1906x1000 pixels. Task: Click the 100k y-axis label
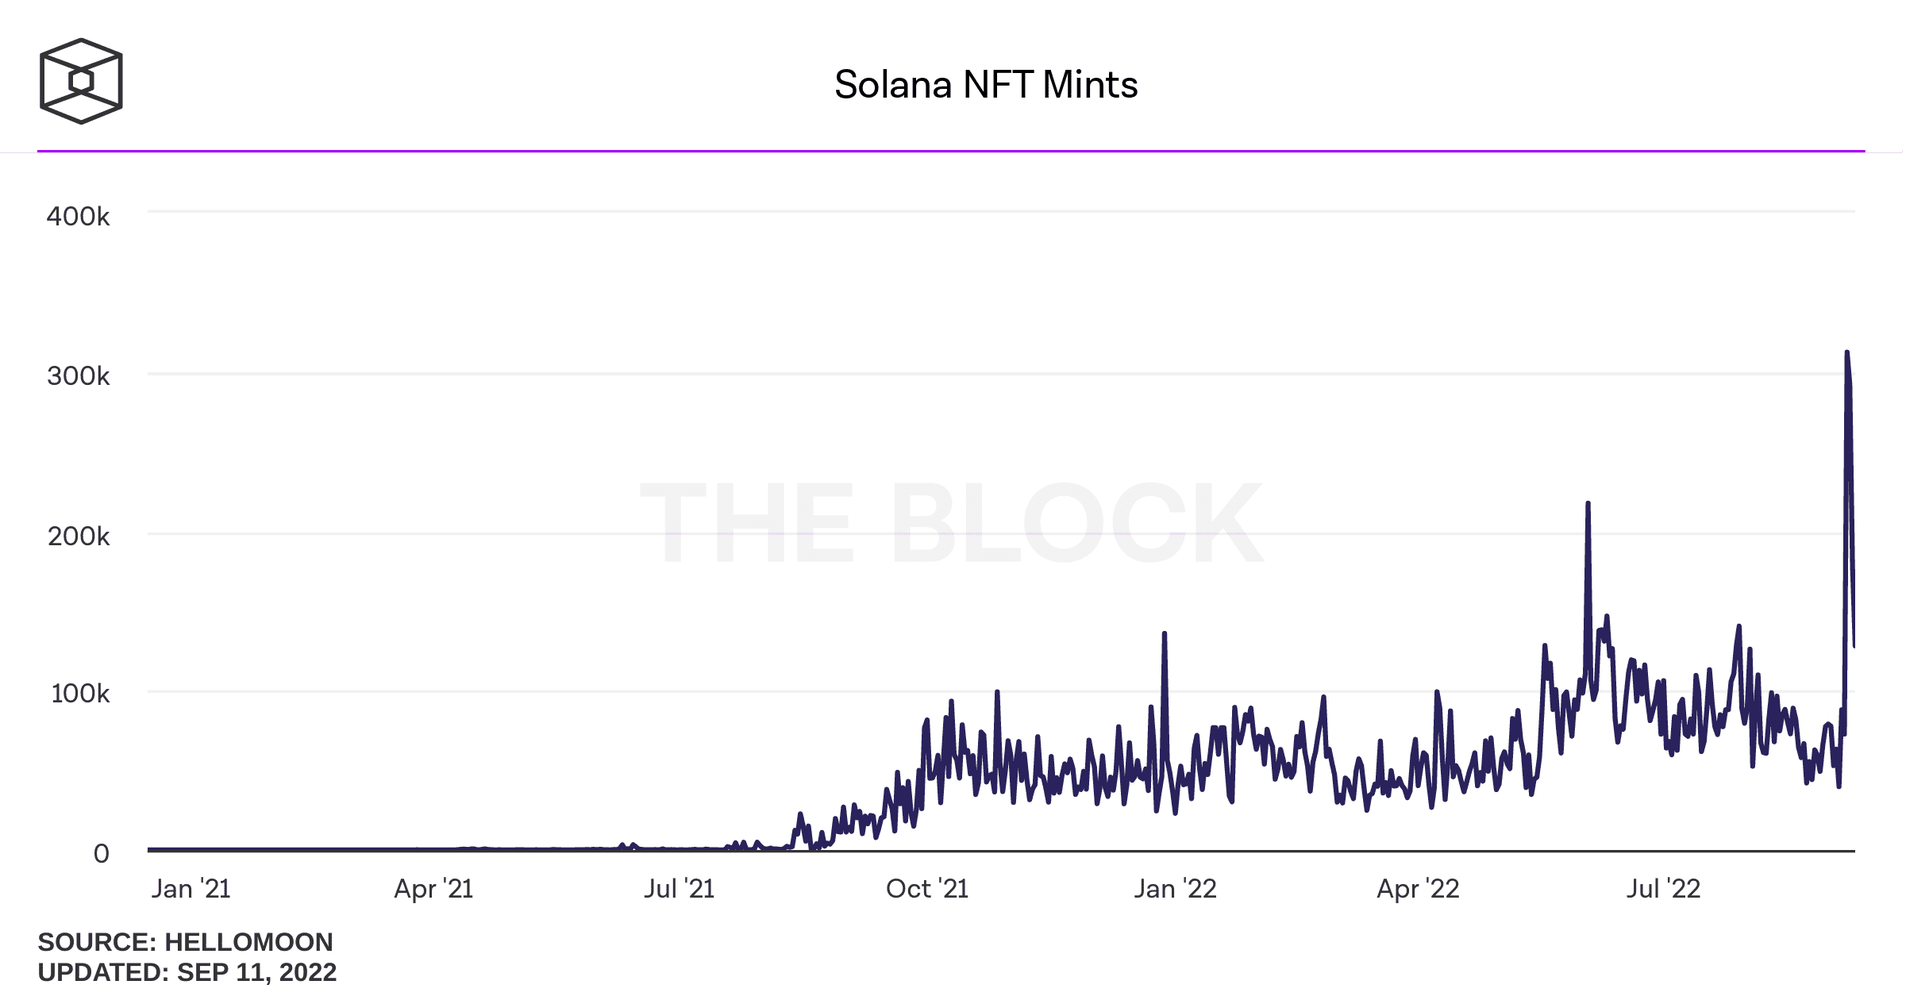(80, 693)
